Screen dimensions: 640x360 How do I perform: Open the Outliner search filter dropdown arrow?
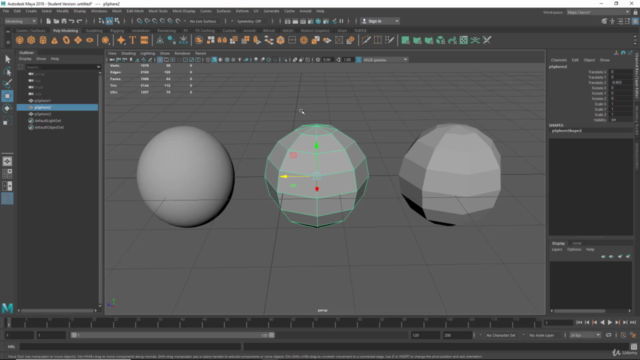(x=98, y=67)
